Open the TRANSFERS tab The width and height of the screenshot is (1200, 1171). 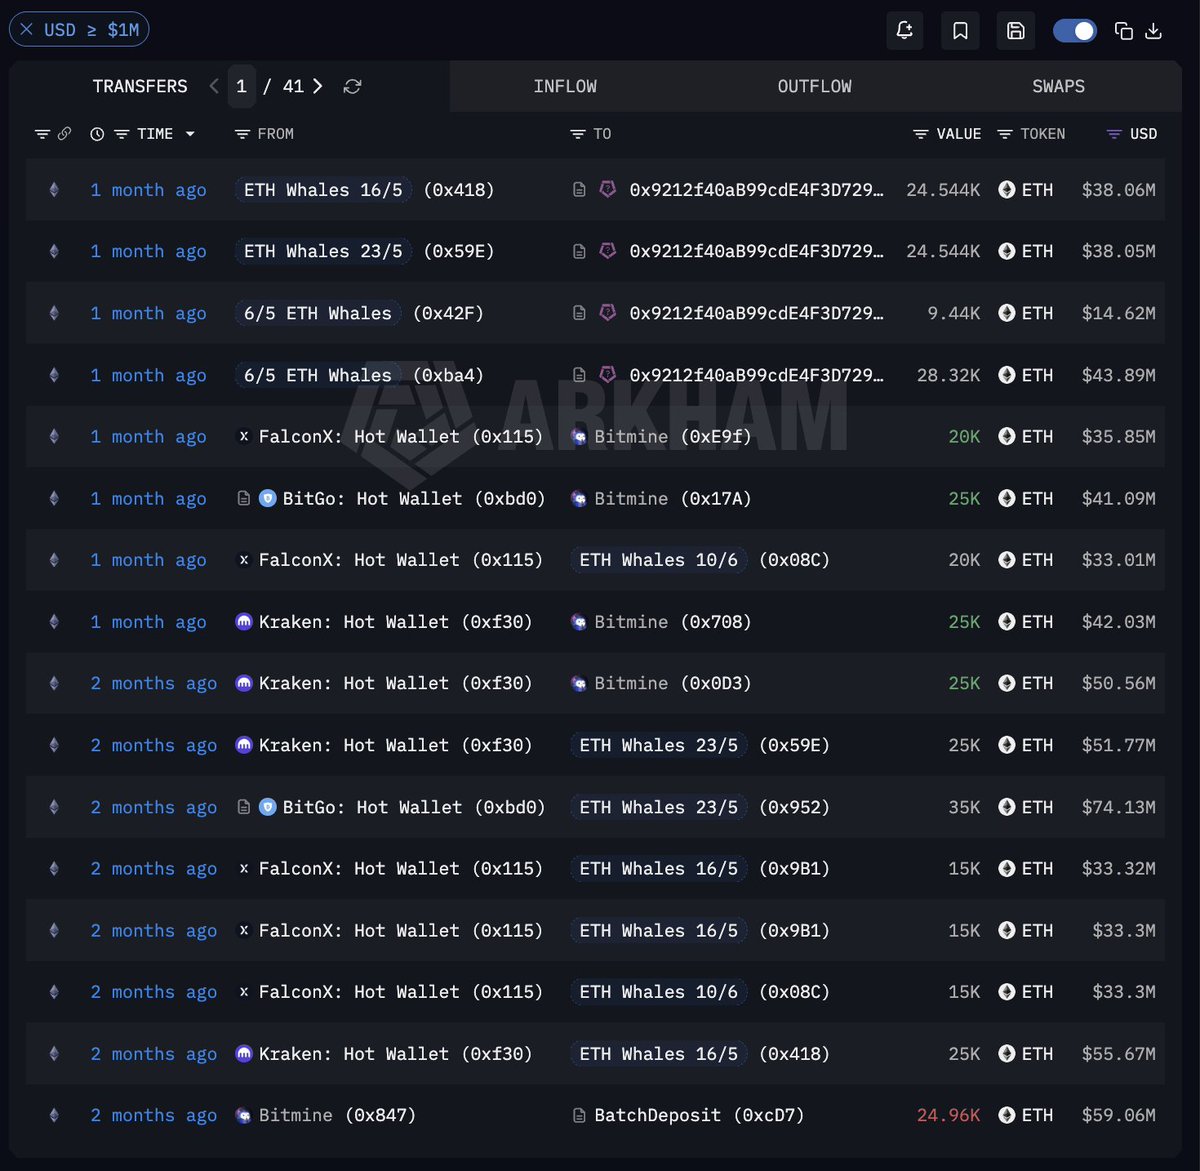click(x=140, y=86)
